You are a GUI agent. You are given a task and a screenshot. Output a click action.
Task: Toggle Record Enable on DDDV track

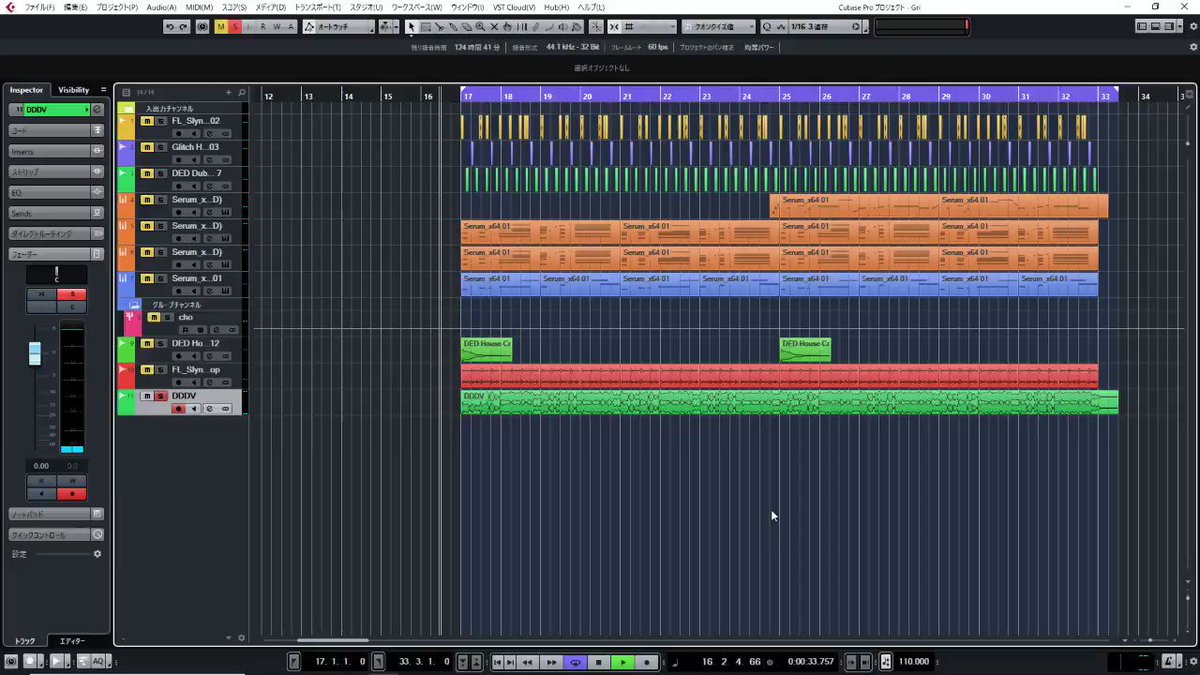pyautogui.click(x=178, y=409)
